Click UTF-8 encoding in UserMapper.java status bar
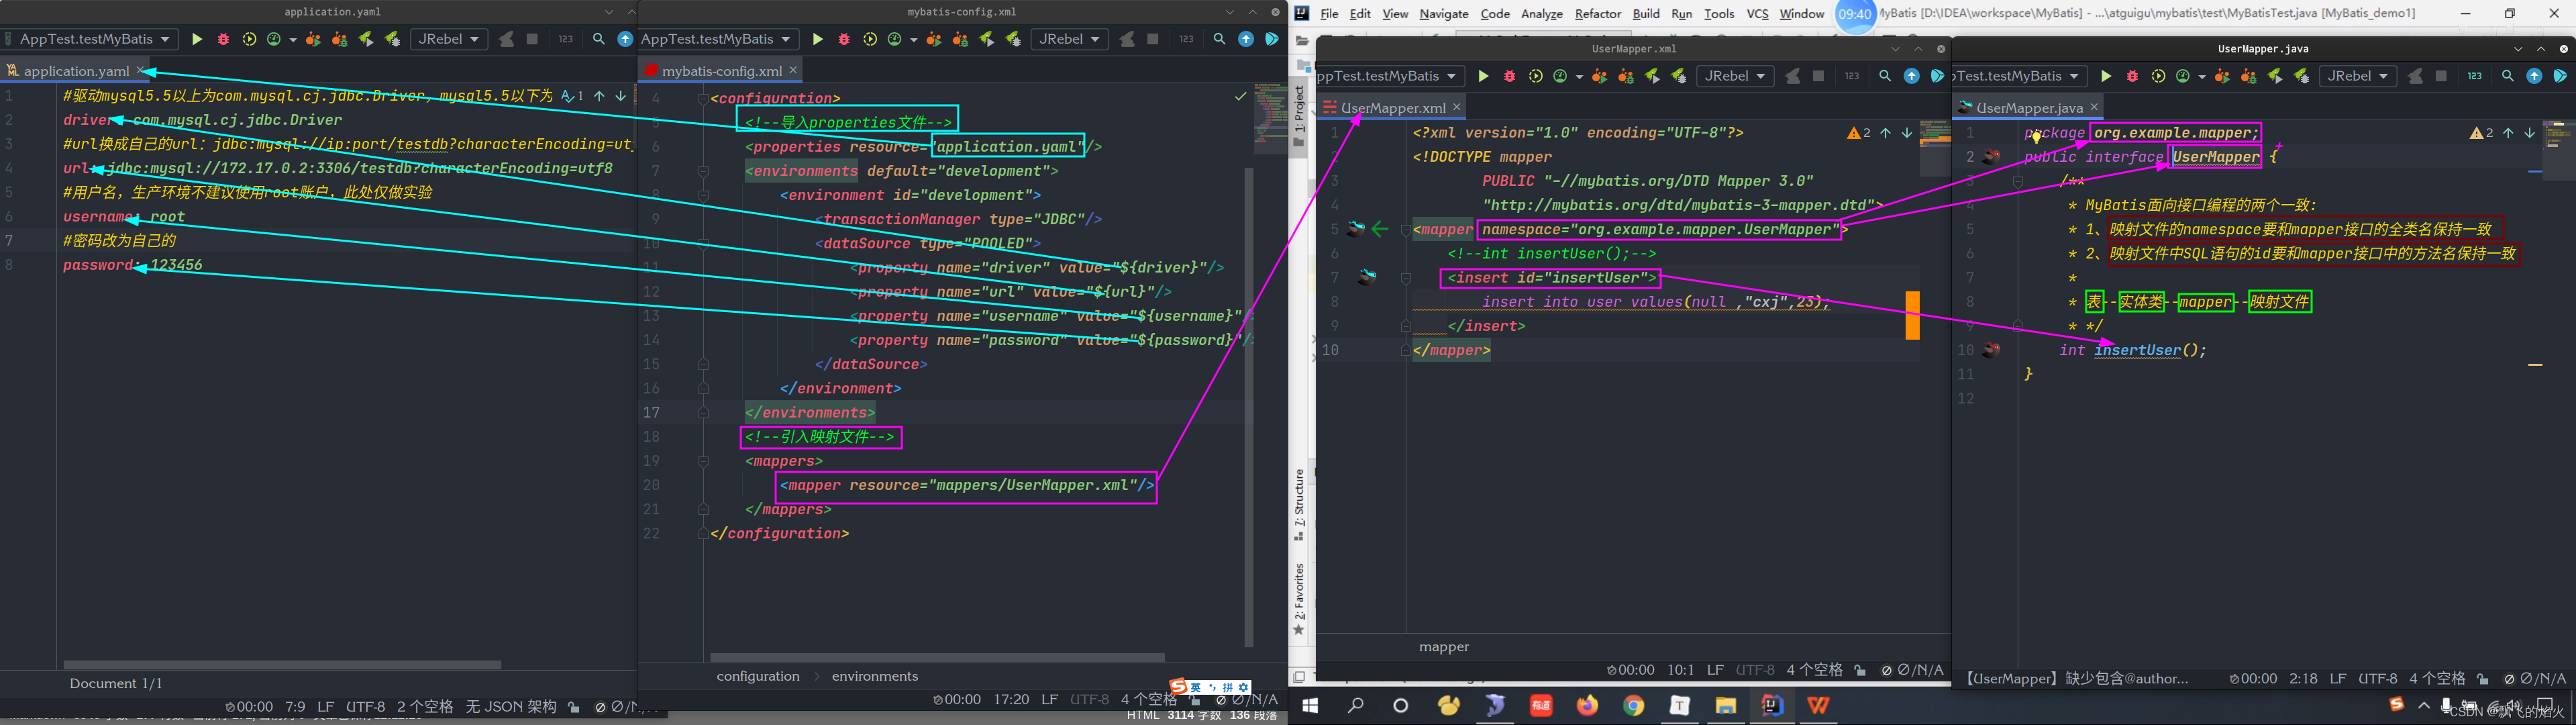The height and width of the screenshot is (725, 2576). tap(2378, 678)
